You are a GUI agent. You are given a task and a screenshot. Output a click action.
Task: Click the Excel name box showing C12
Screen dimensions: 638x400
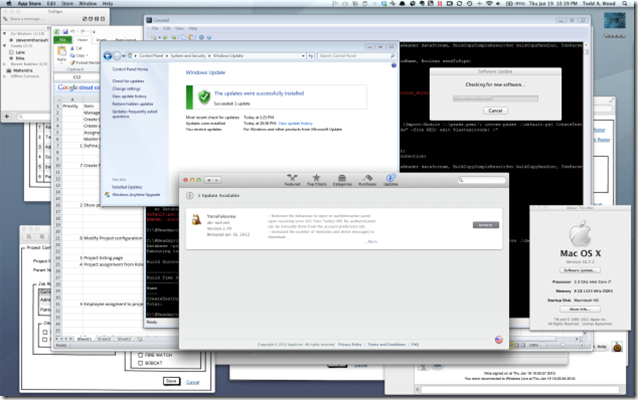click(77, 77)
